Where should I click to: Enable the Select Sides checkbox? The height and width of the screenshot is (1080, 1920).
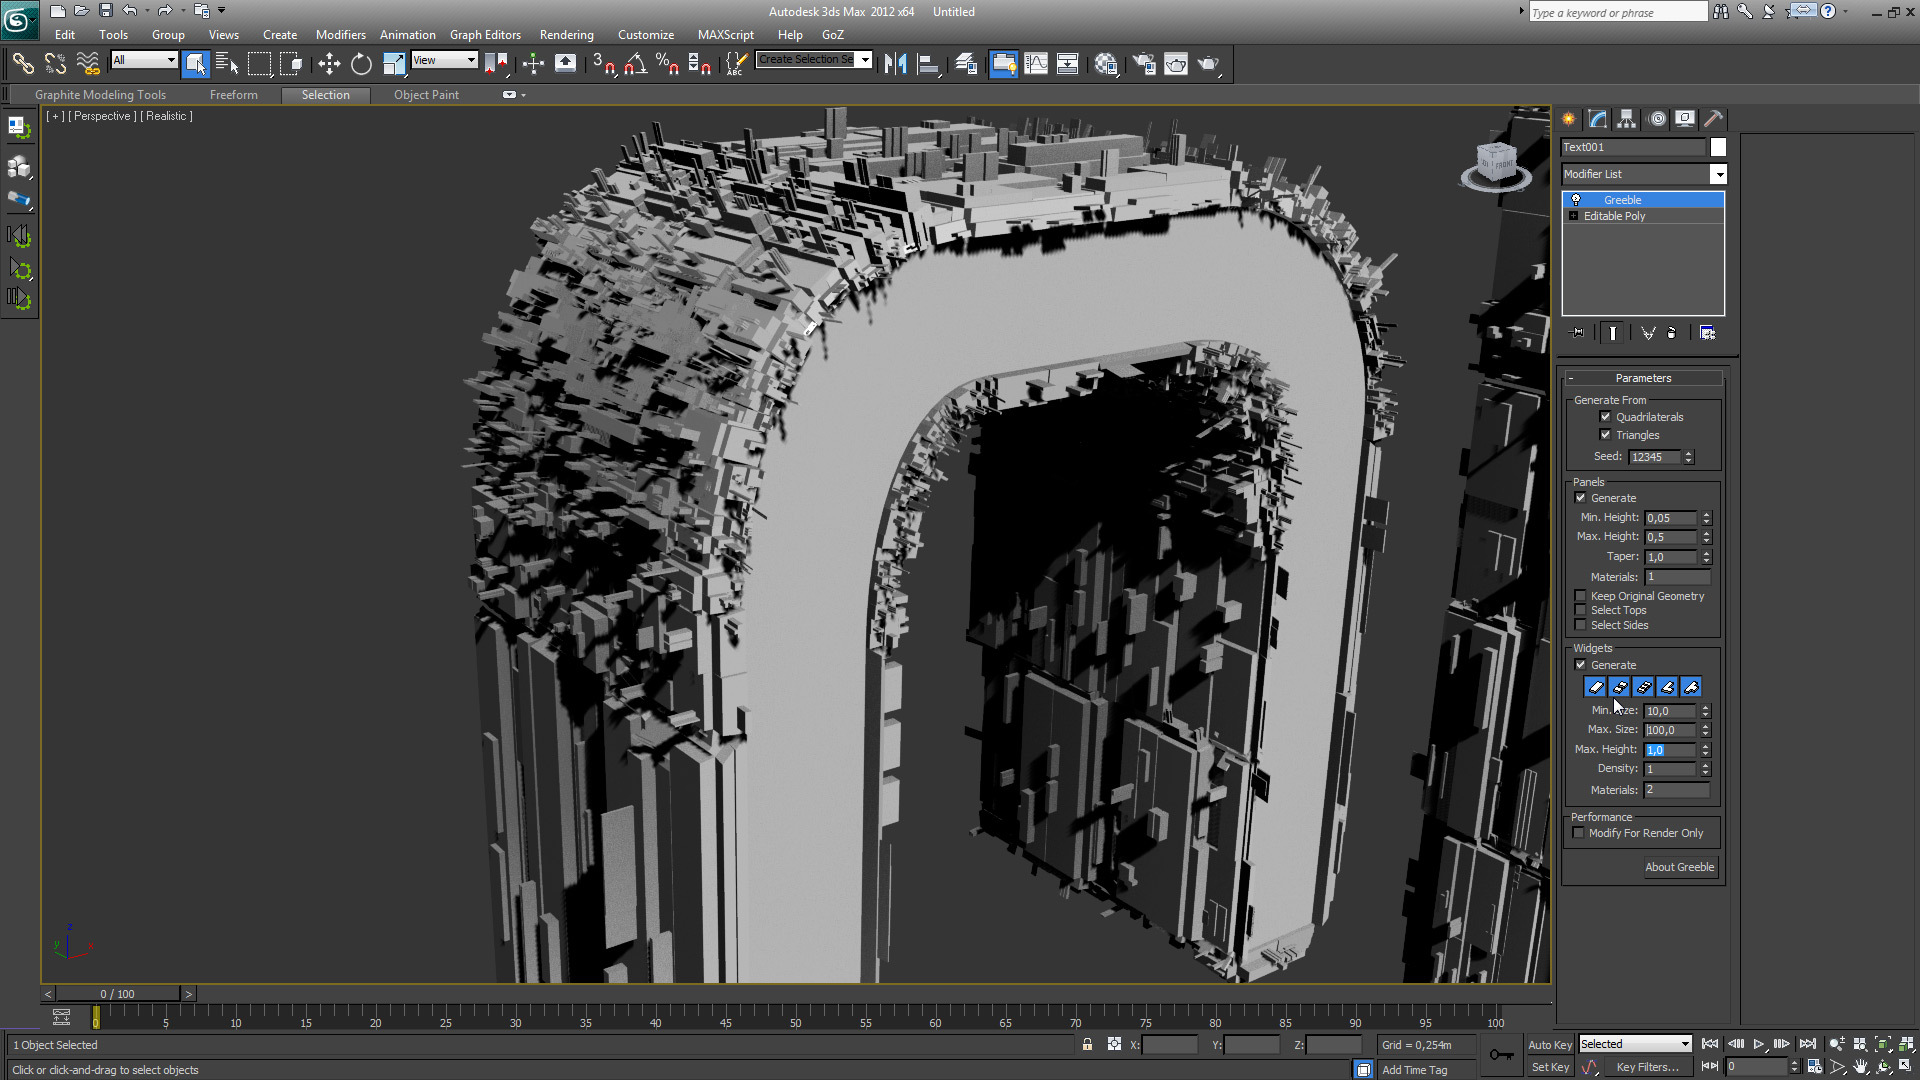tap(1581, 625)
